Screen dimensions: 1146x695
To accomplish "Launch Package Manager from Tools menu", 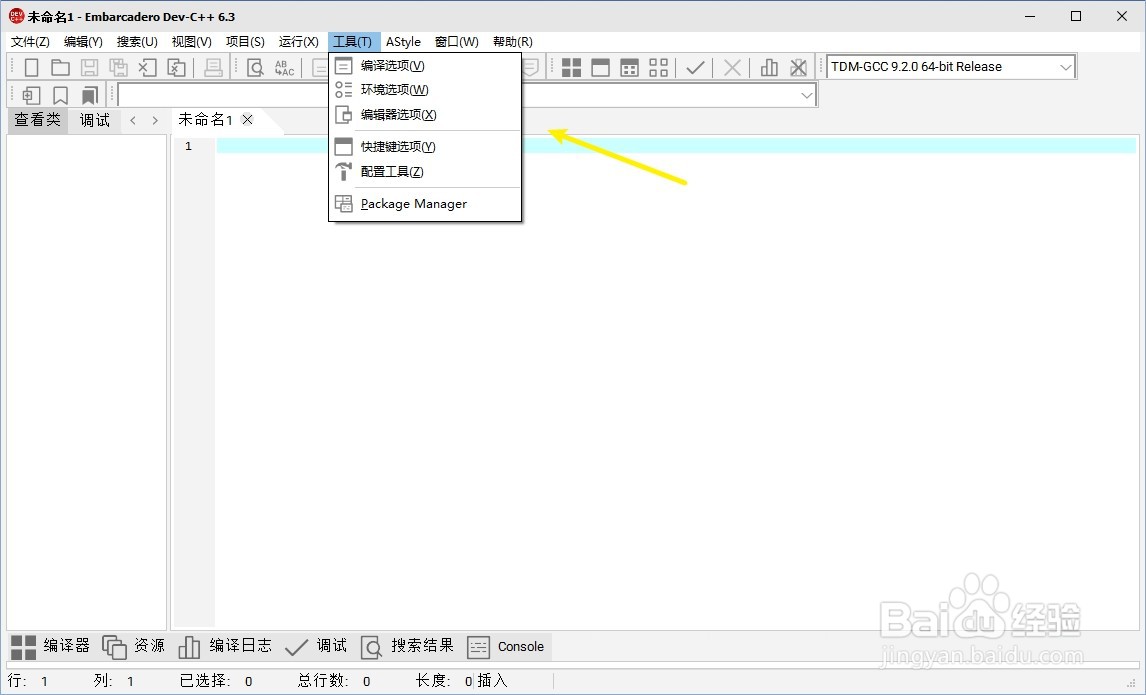I will [425, 204].
